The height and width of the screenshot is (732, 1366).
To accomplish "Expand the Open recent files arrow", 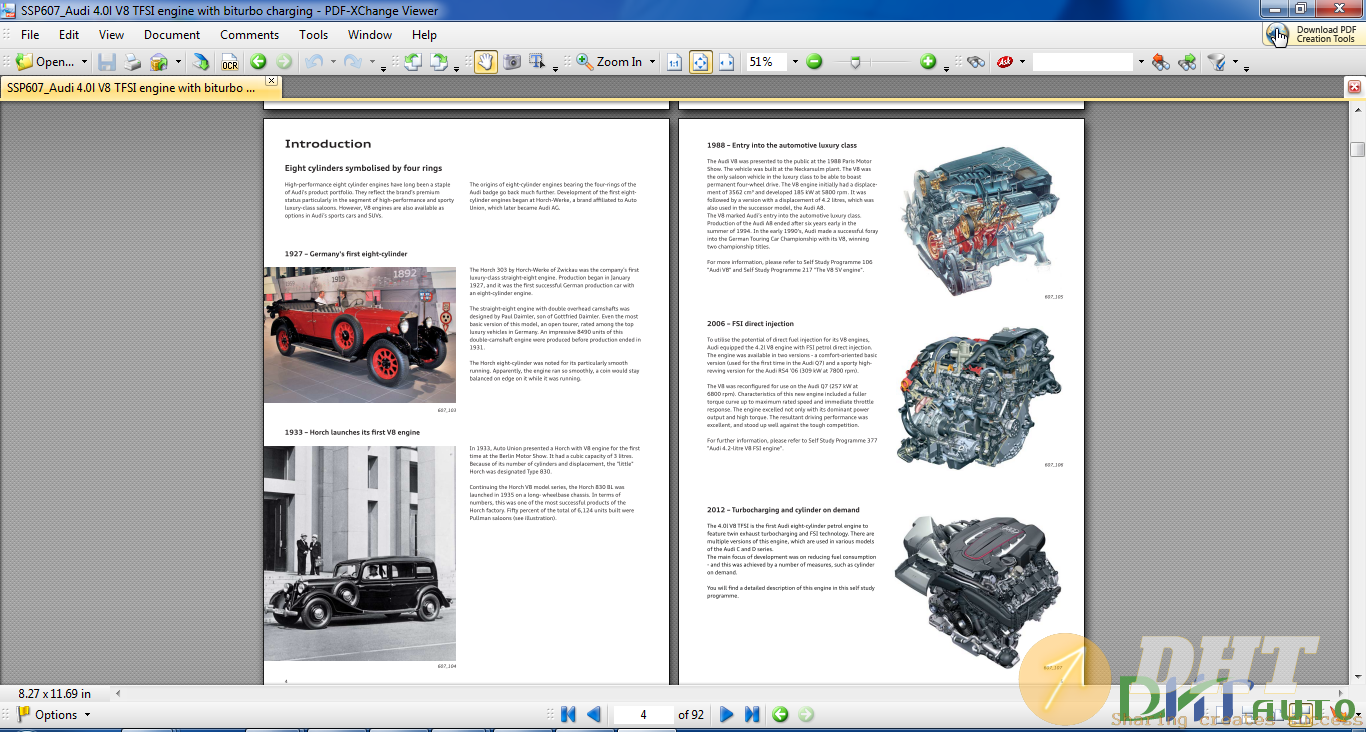I will click(x=84, y=62).
